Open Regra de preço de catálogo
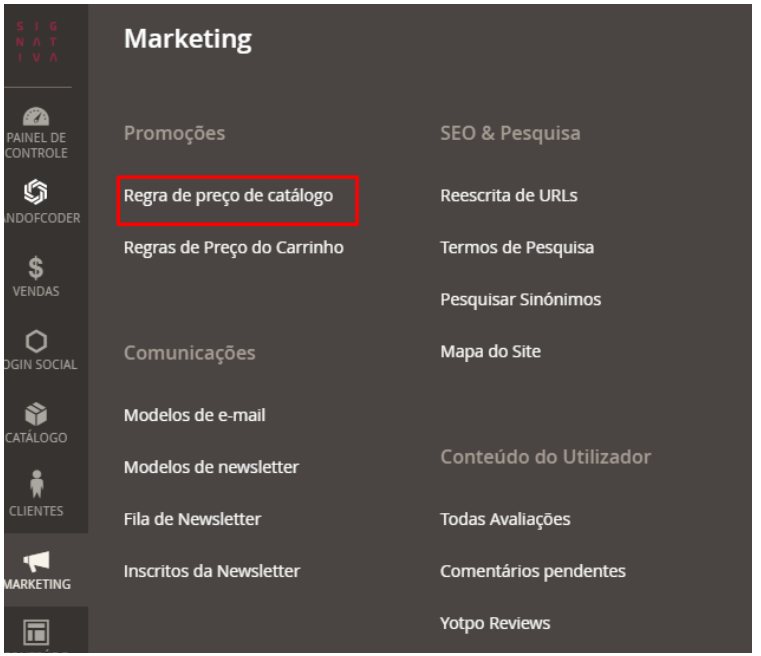The width and height of the screenshot is (761, 656). coord(228,195)
